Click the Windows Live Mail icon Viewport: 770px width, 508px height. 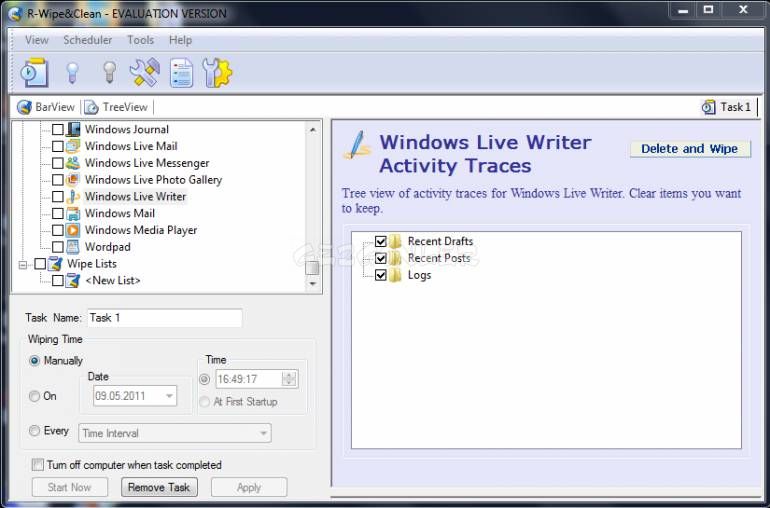[73, 146]
